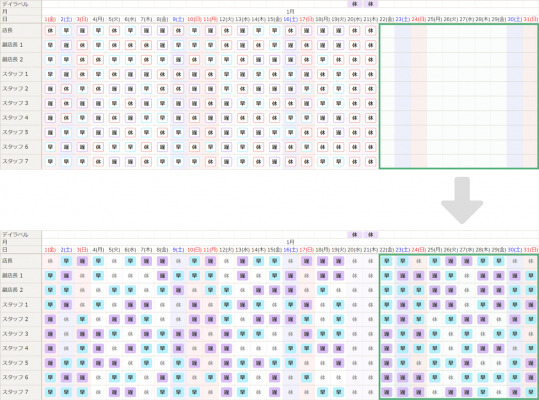The width and height of the screenshot is (539, 400).
Task: Select the スタッフ 3 row header in lower schedule
Action: [21, 334]
